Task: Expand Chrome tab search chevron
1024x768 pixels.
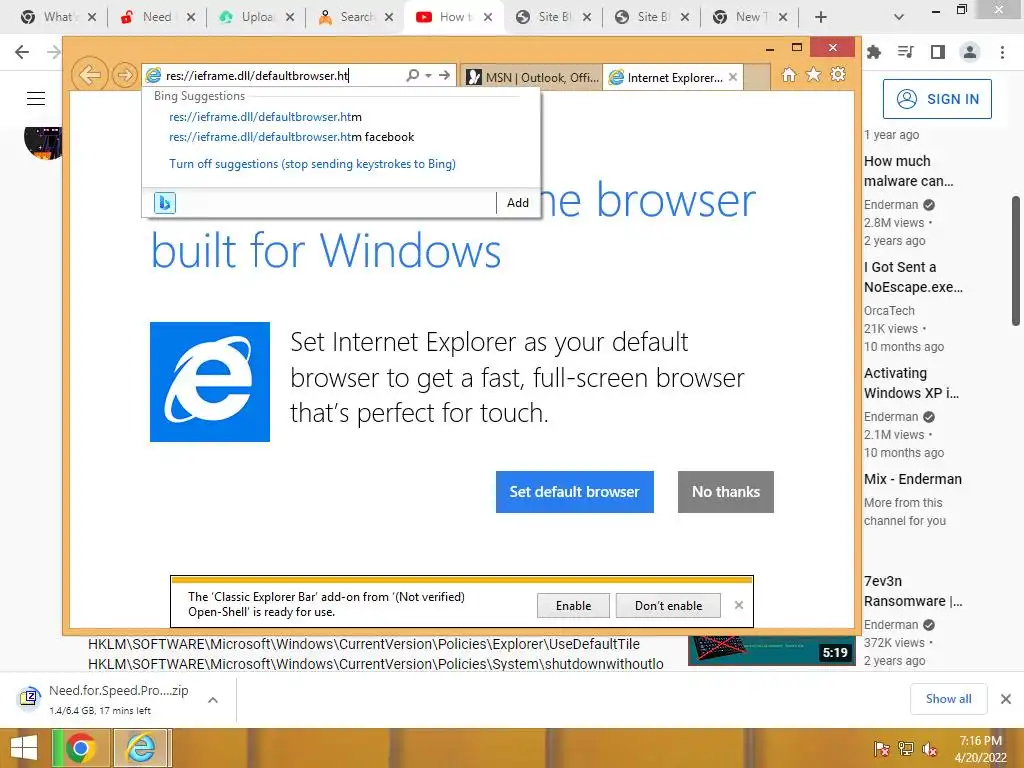Action: point(899,17)
